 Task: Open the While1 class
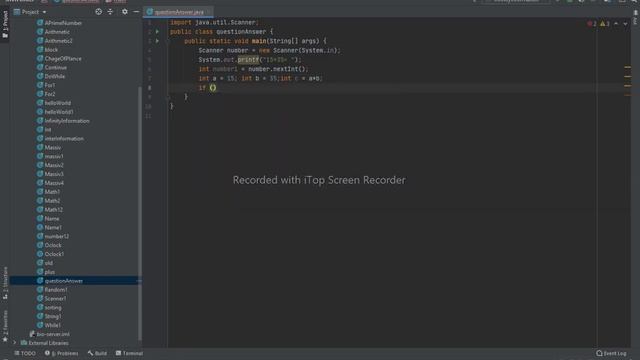coord(49,325)
